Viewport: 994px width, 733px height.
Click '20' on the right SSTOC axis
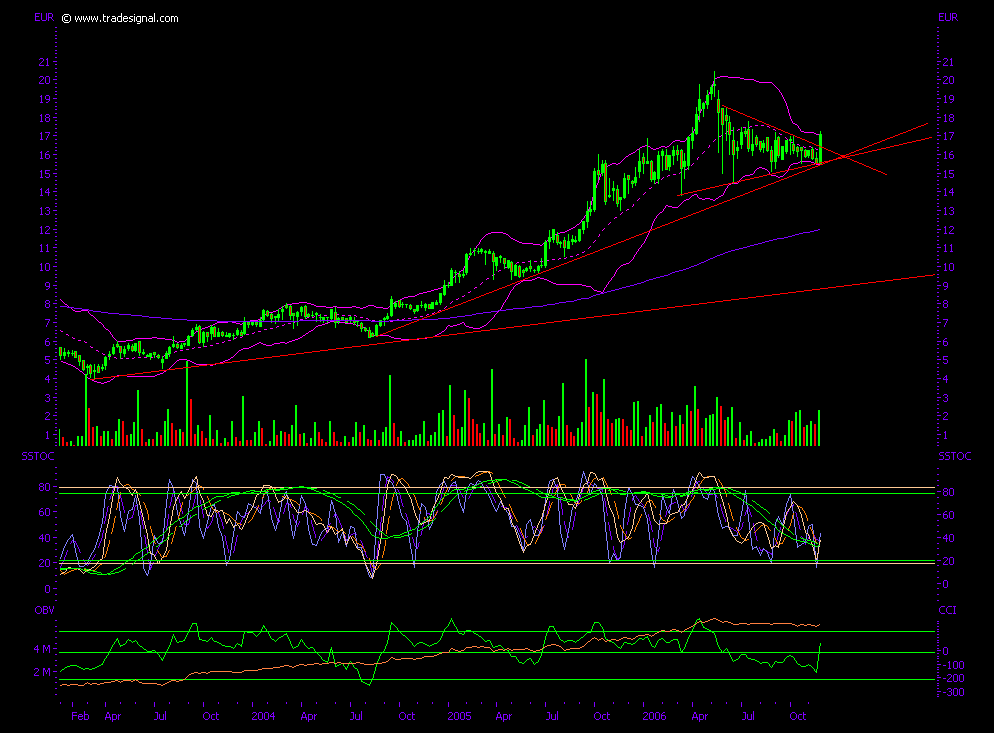tap(949, 562)
